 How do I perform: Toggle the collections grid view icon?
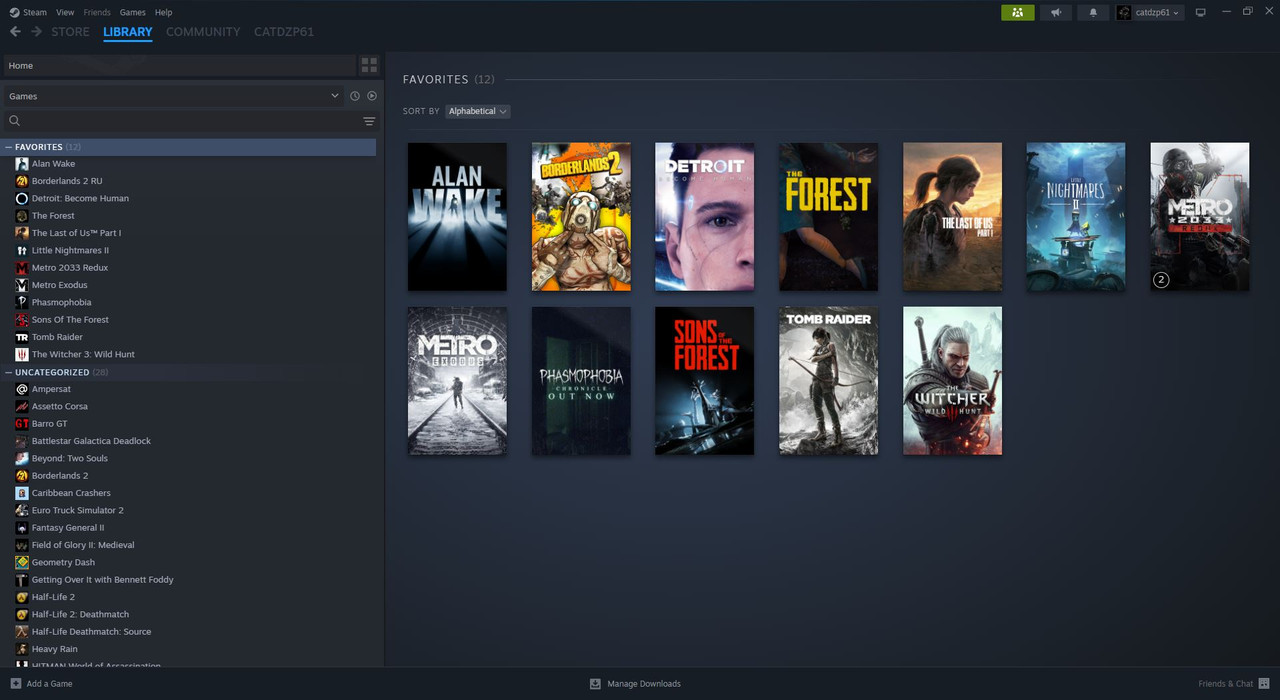tap(369, 65)
